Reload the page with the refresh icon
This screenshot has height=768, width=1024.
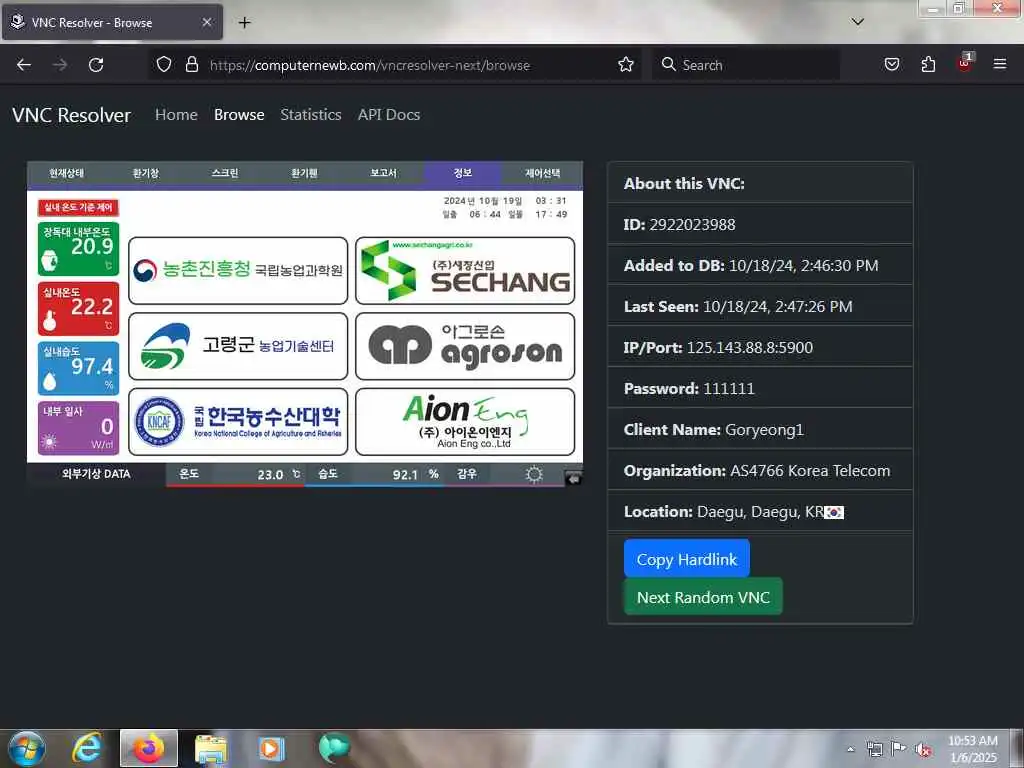click(x=96, y=65)
